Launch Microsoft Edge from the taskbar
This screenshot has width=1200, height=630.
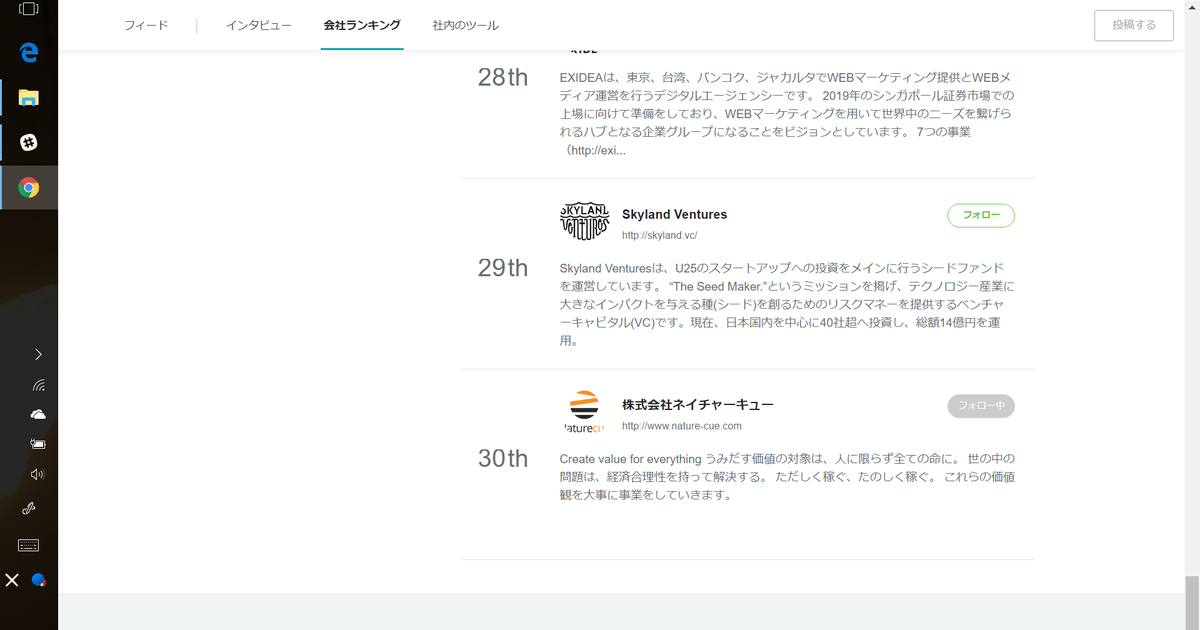coord(29,53)
